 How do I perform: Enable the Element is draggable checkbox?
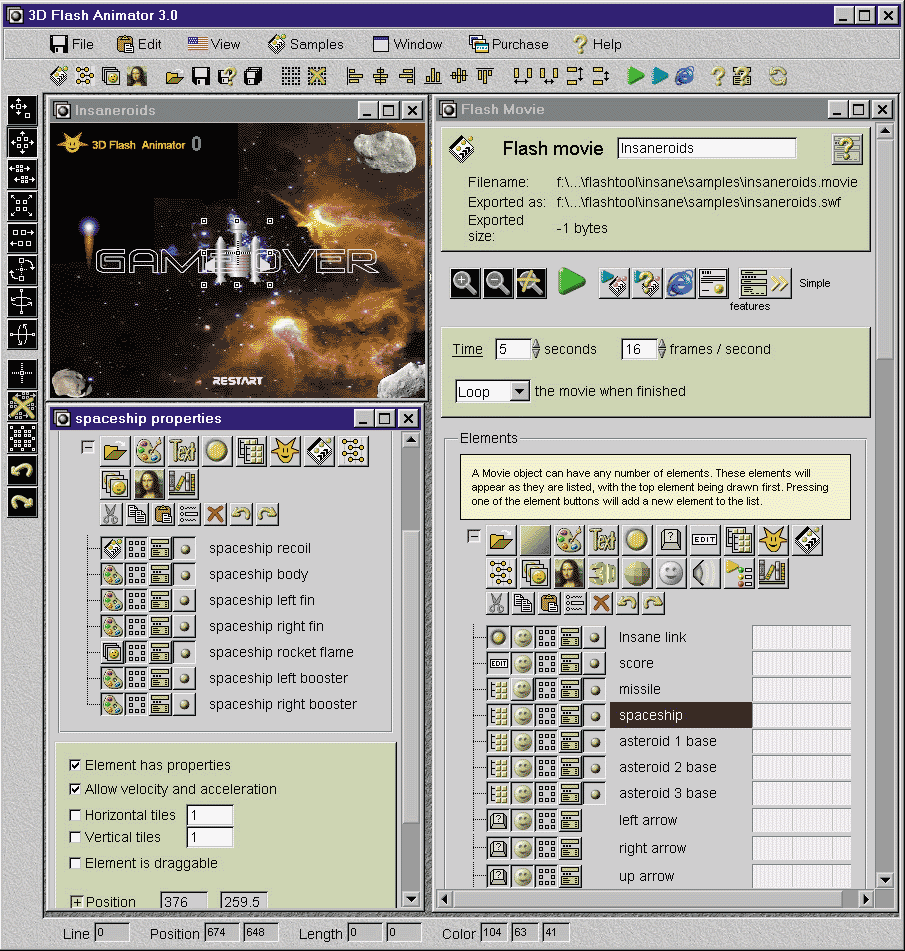pyautogui.click(x=75, y=863)
